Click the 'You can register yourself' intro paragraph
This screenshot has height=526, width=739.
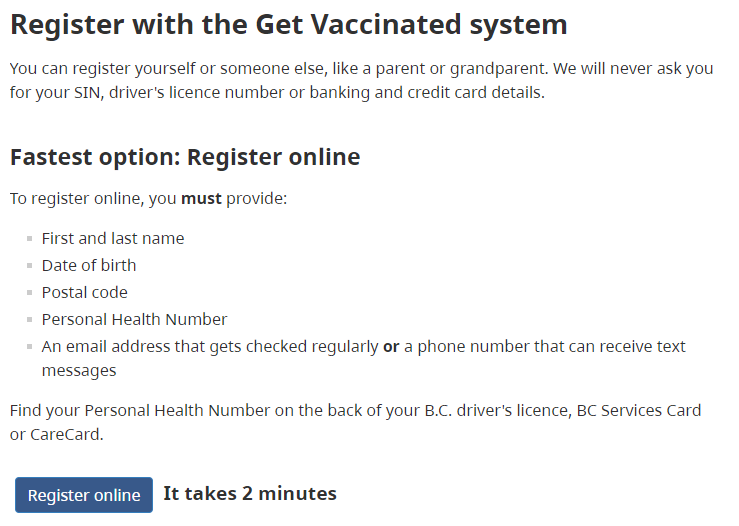(x=361, y=81)
